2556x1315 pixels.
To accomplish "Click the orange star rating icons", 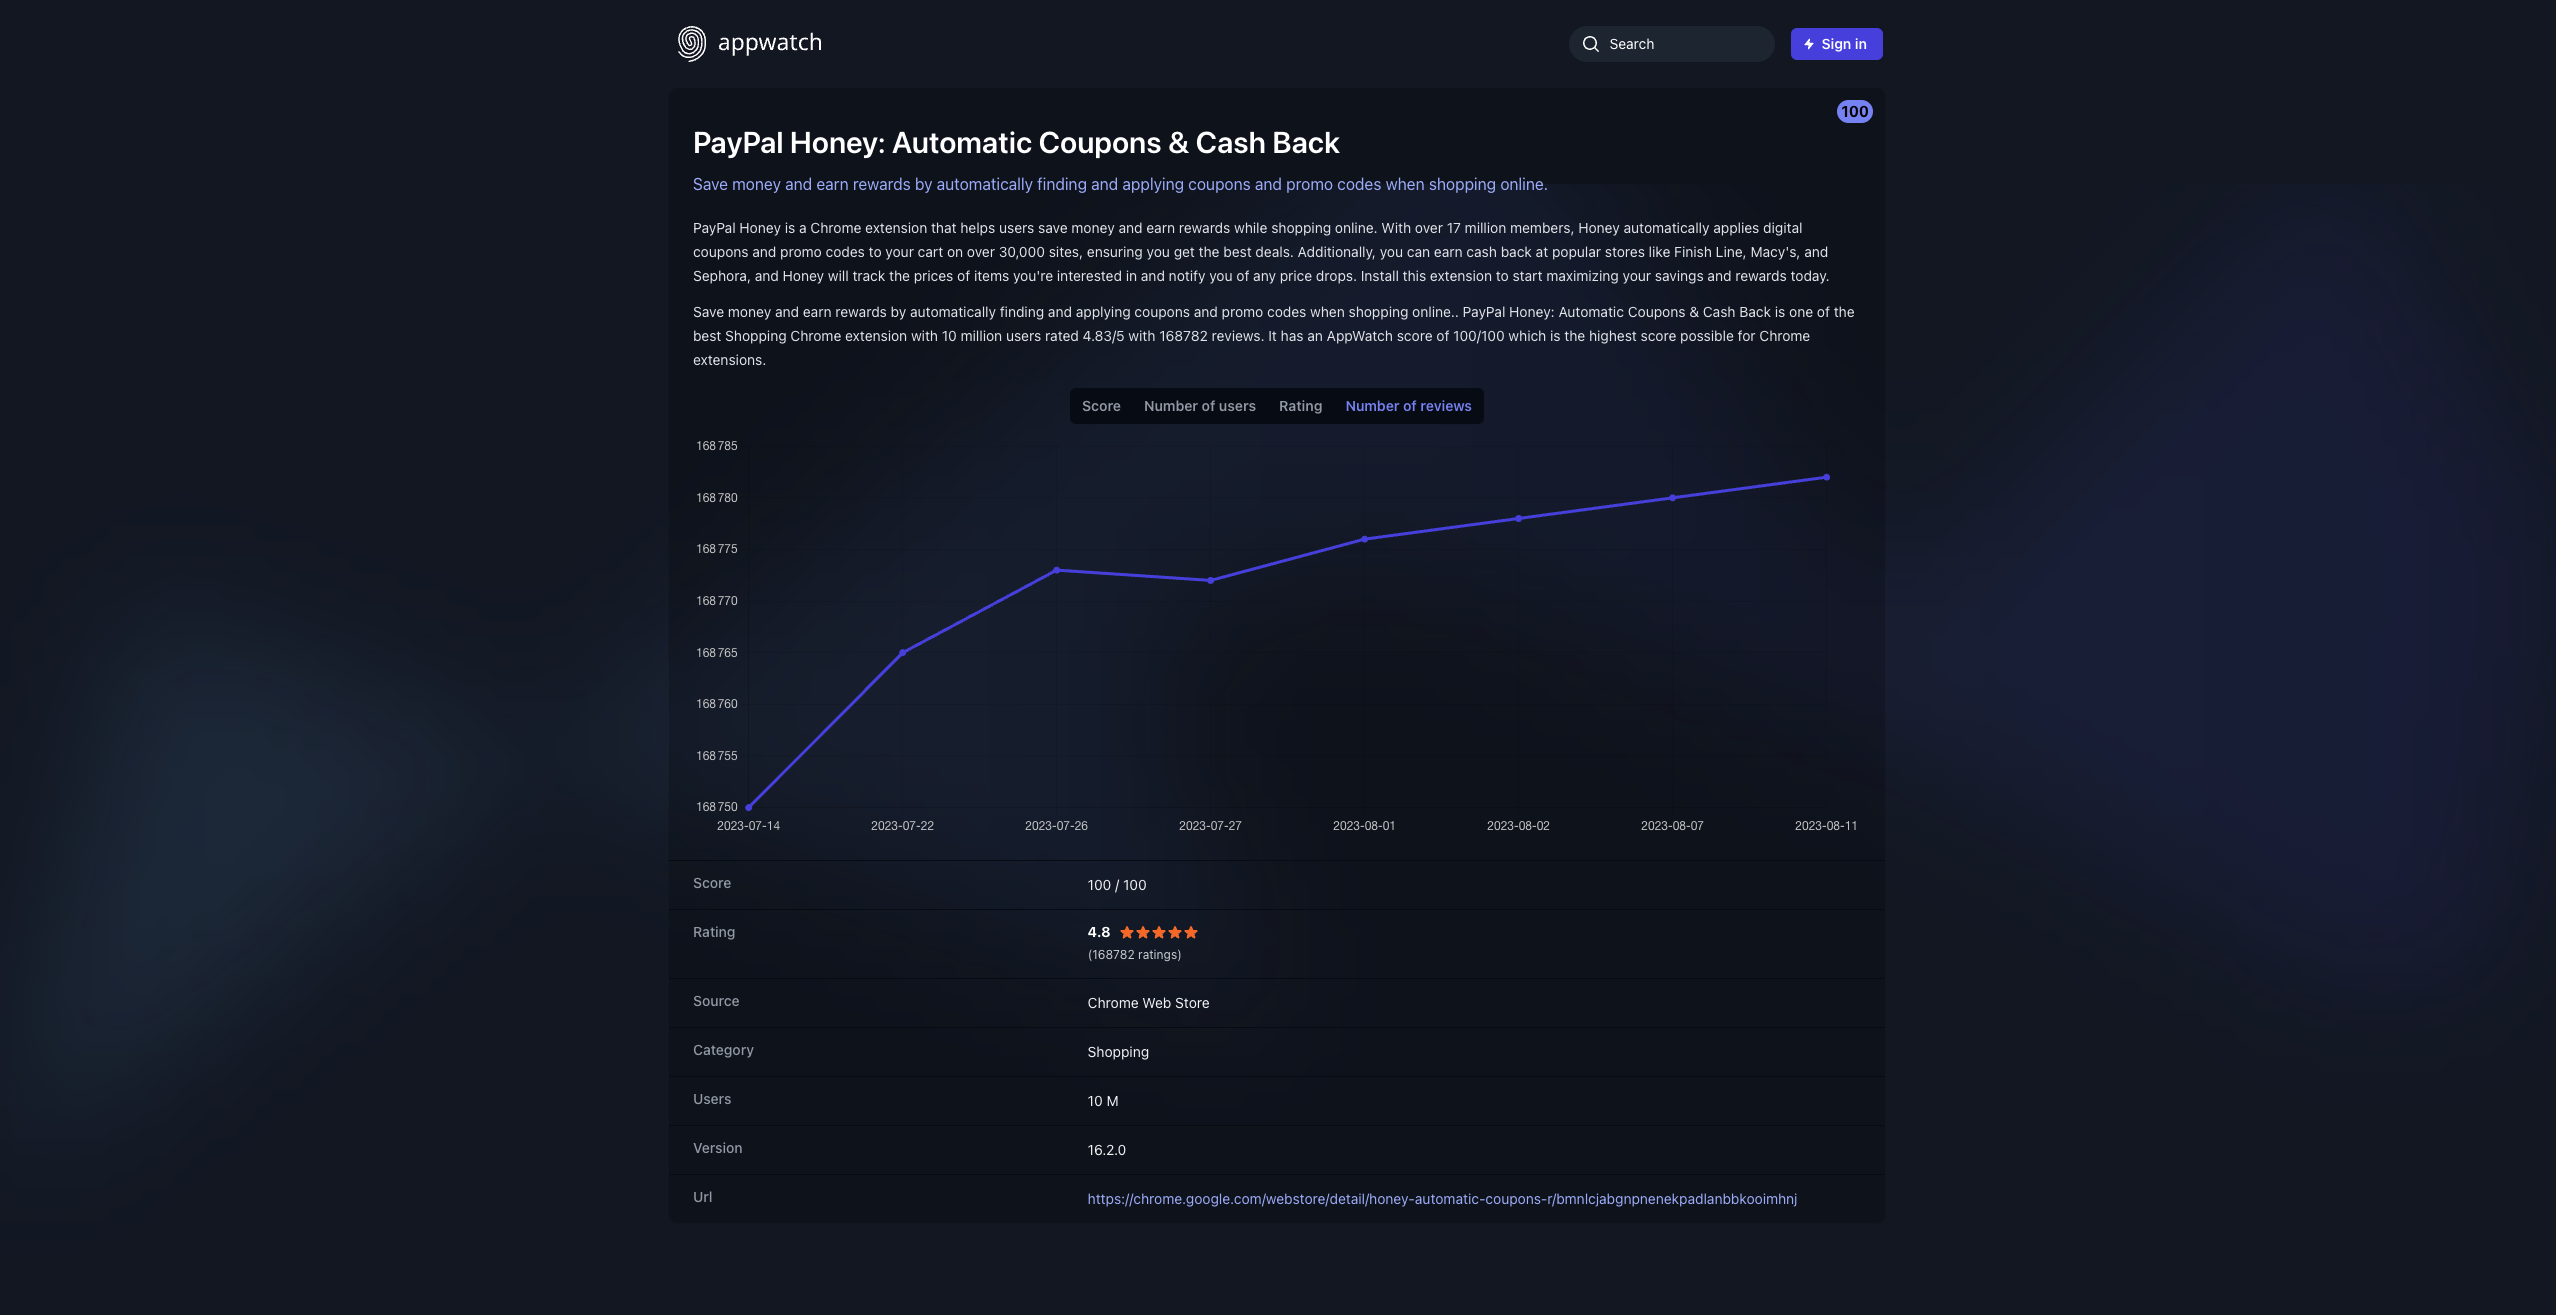I will [x=1158, y=932].
